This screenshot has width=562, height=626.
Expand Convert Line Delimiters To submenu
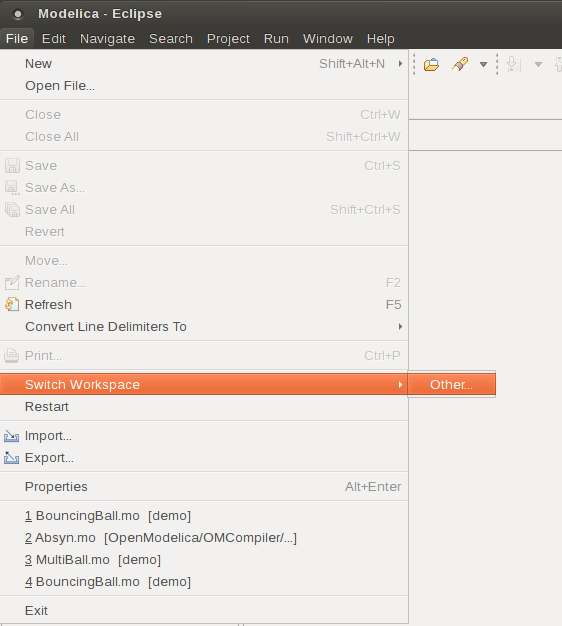204,327
